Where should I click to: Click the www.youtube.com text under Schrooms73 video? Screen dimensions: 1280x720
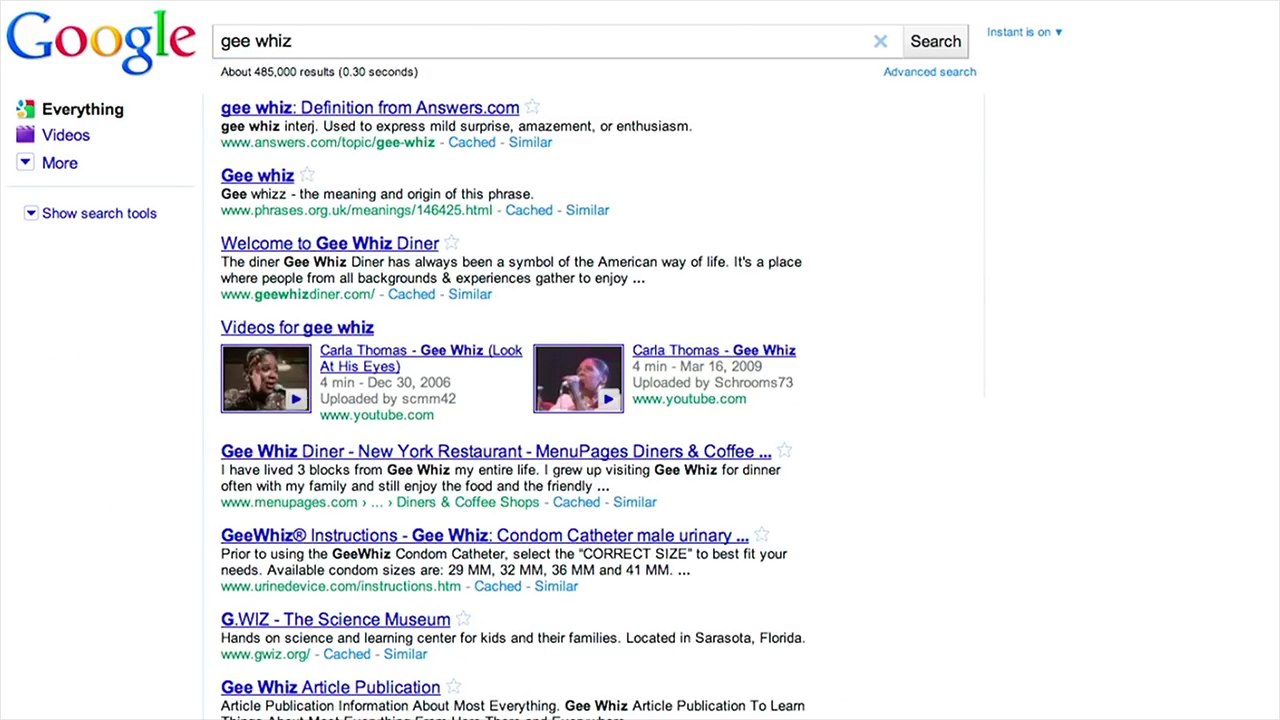[689, 398]
